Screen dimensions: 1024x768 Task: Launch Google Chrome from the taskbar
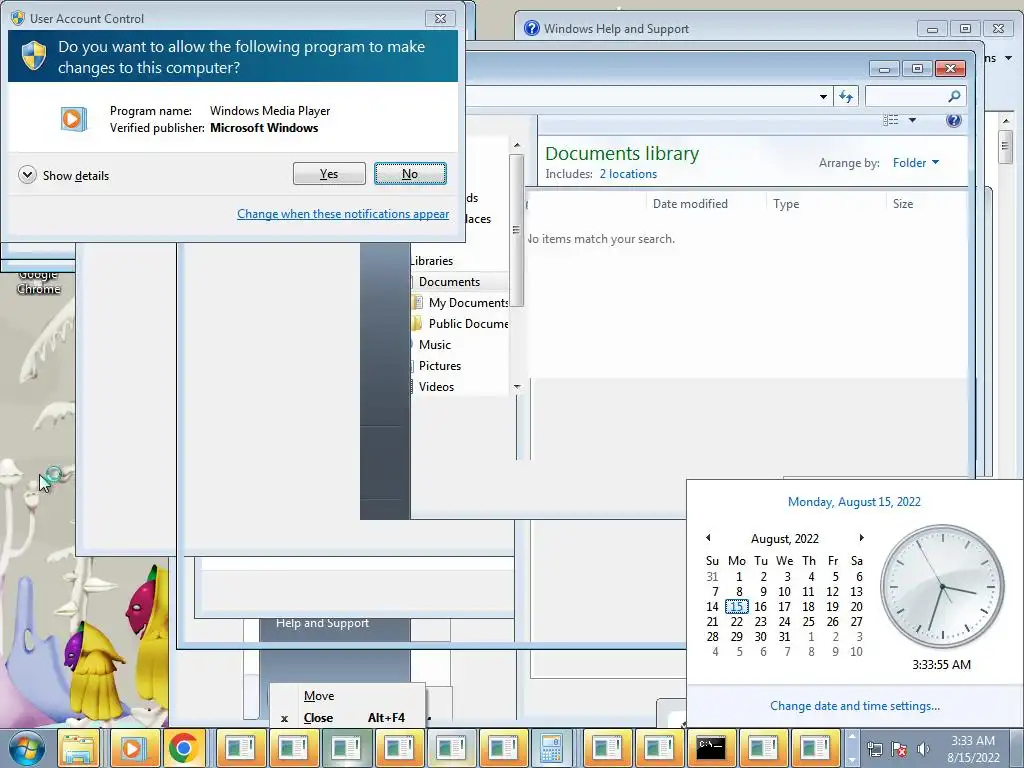pos(184,748)
